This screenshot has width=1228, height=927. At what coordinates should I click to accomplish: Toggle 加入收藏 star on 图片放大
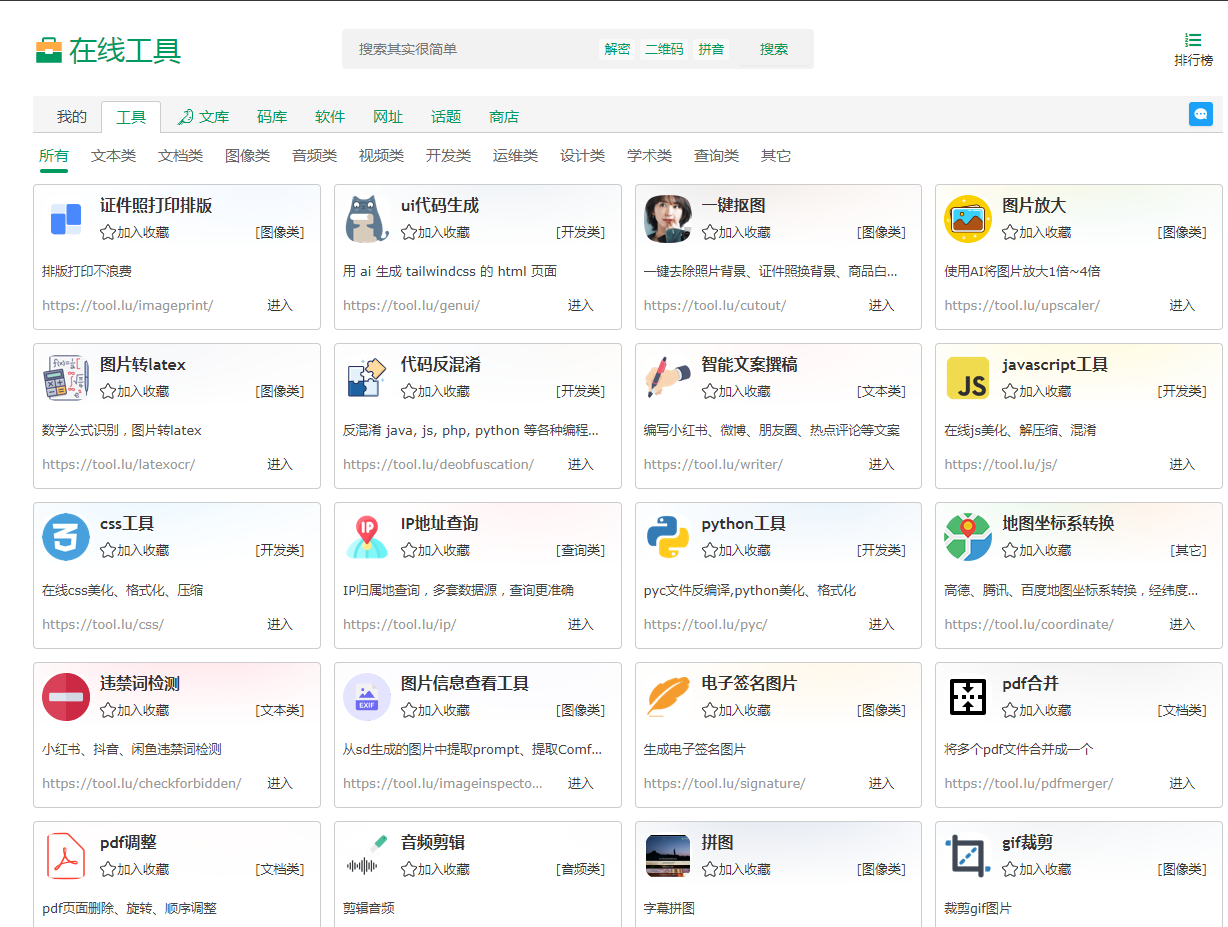[x=1009, y=232]
